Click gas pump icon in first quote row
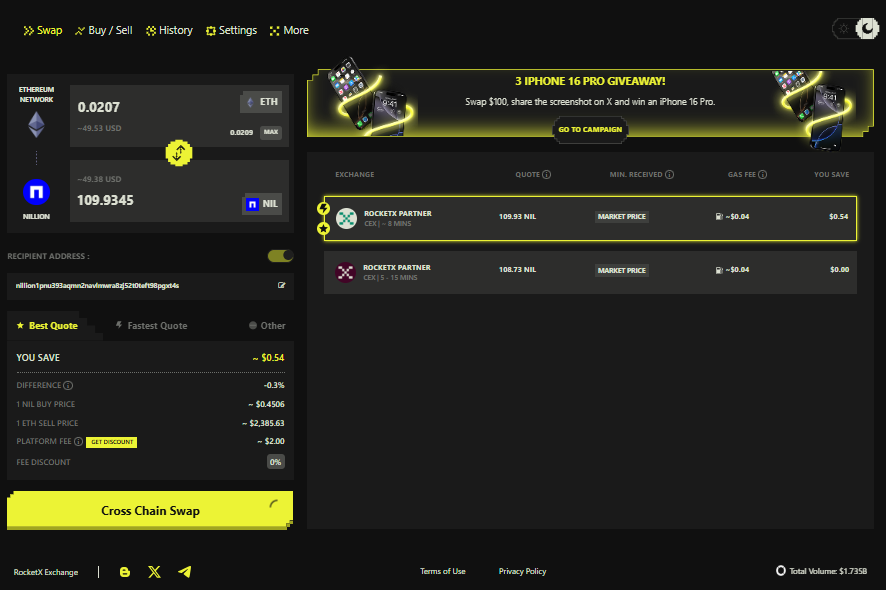The width and height of the screenshot is (886, 590). (x=719, y=216)
